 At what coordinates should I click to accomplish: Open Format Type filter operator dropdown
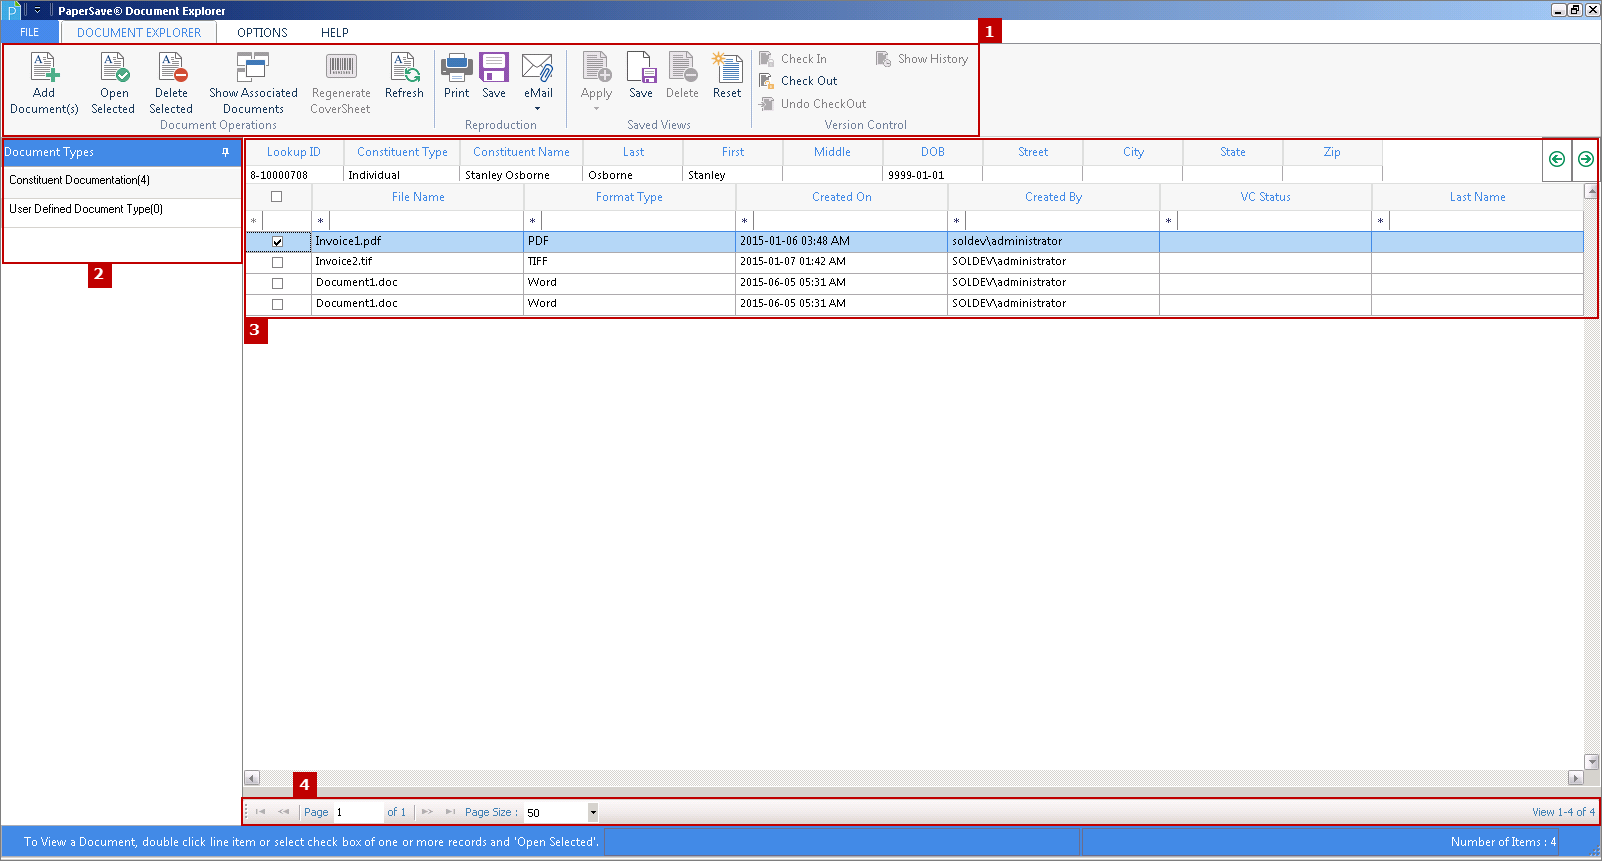532,221
